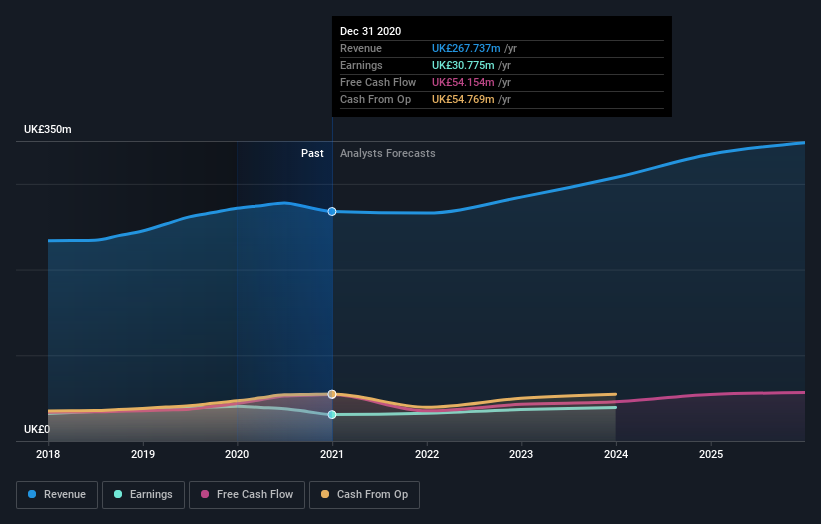The height and width of the screenshot is (524, 821).
Task: Select the Cash From Op data point at 2021
Action: tap(332, 394)
